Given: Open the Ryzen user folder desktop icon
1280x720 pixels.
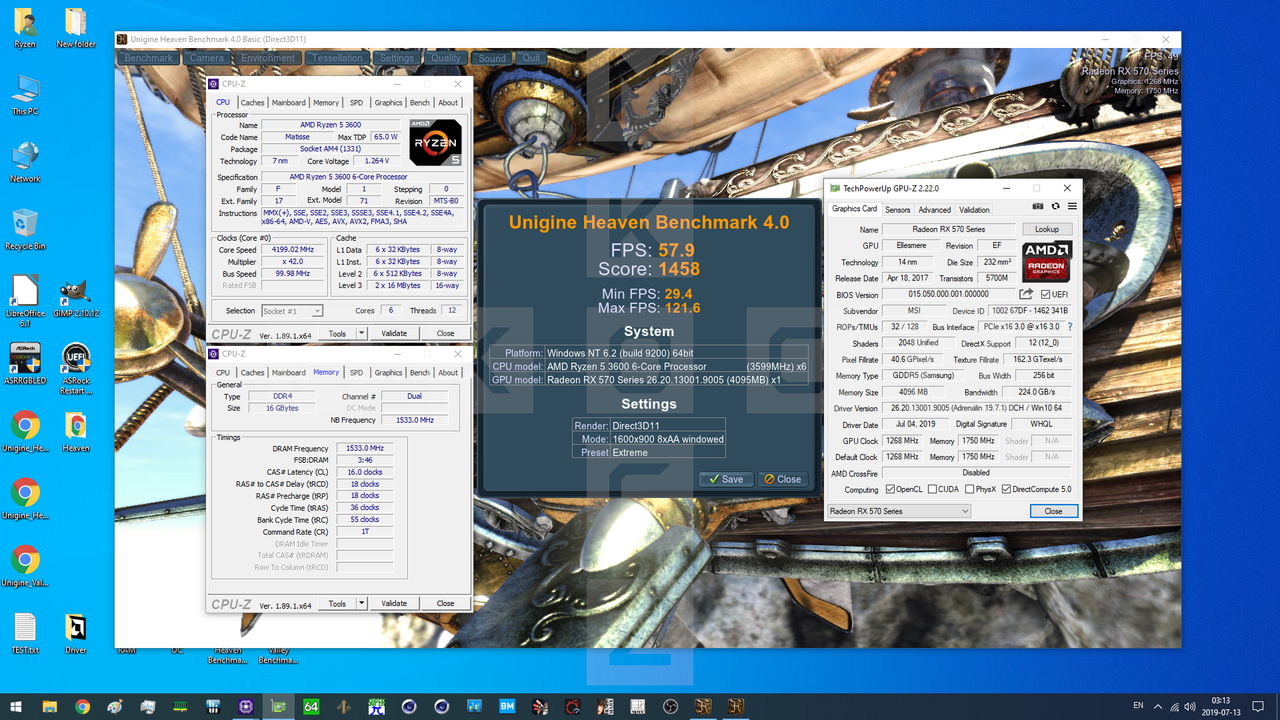Looking at the screenshot, I should (25, 27).
